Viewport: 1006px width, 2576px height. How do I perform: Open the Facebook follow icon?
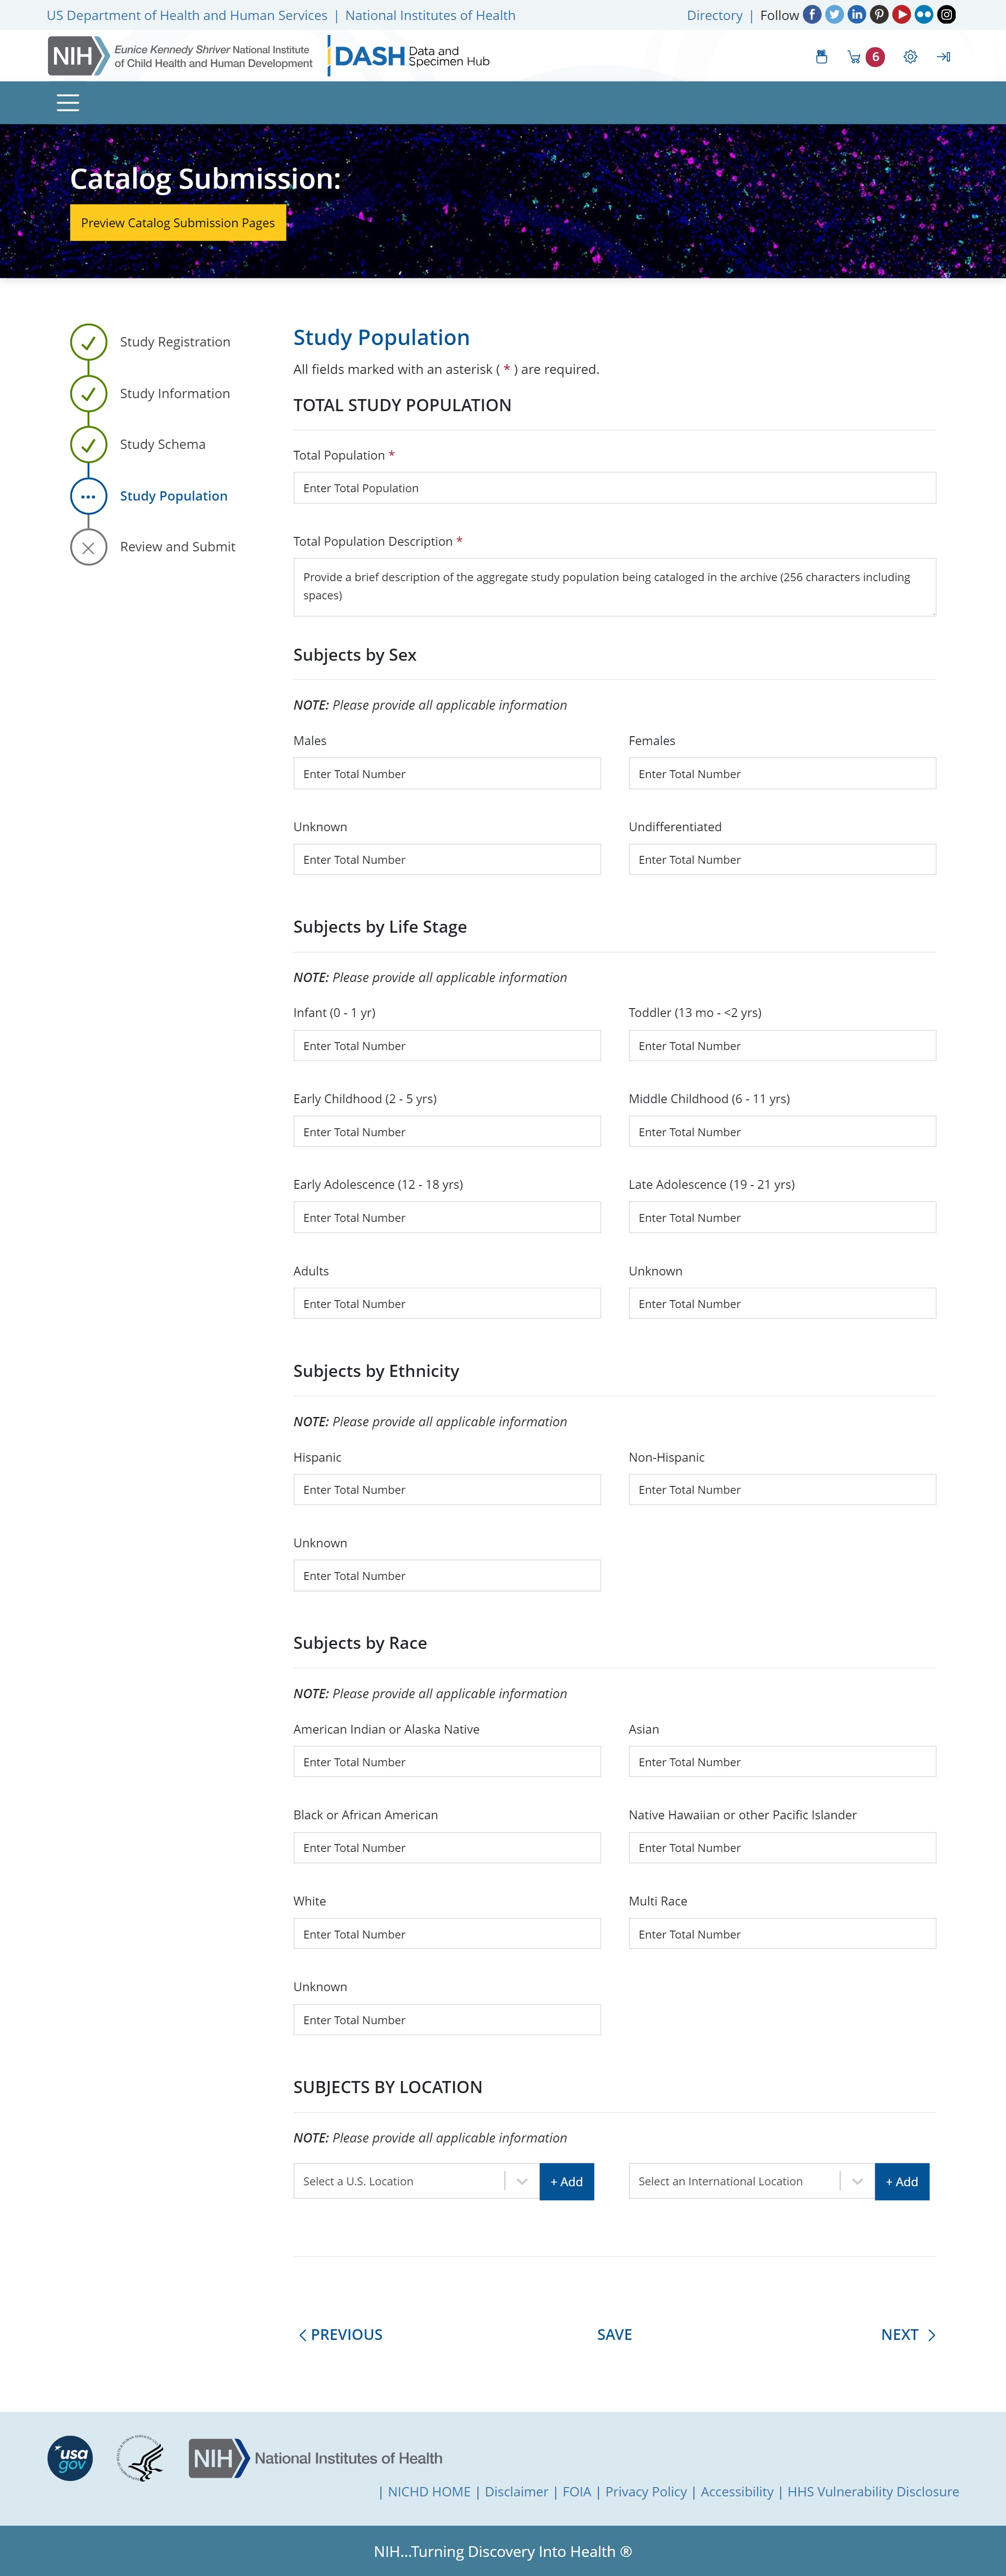click(812, 15)
